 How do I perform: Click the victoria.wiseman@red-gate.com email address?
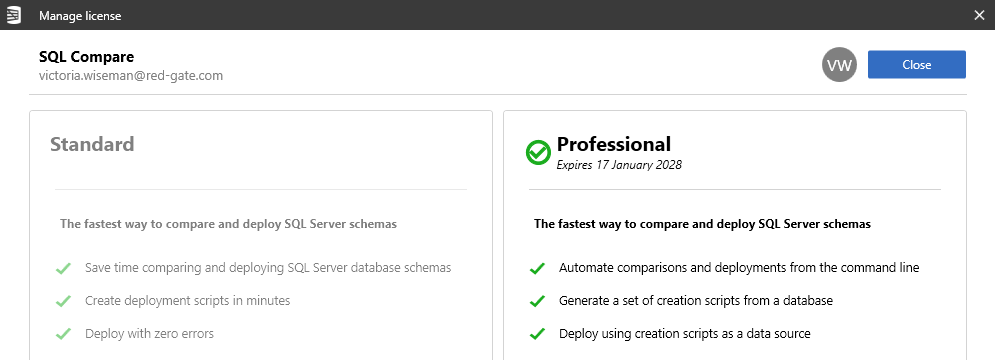click(x=131, y=76)
